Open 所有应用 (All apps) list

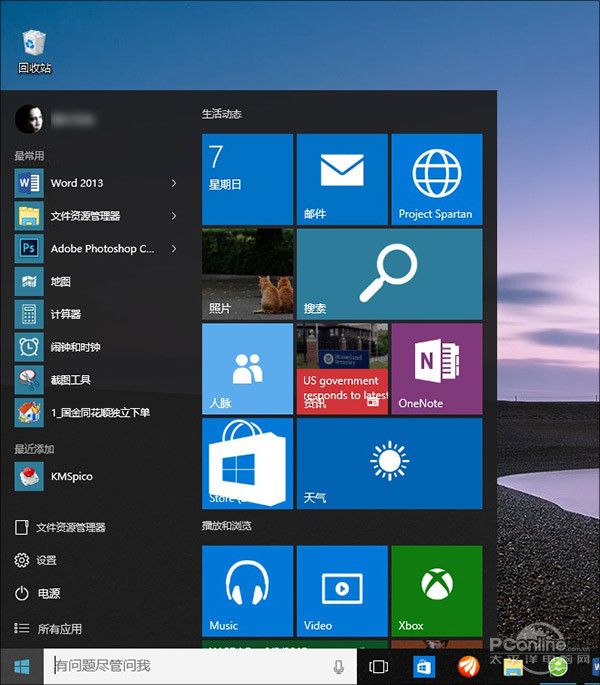coord(58,629)
